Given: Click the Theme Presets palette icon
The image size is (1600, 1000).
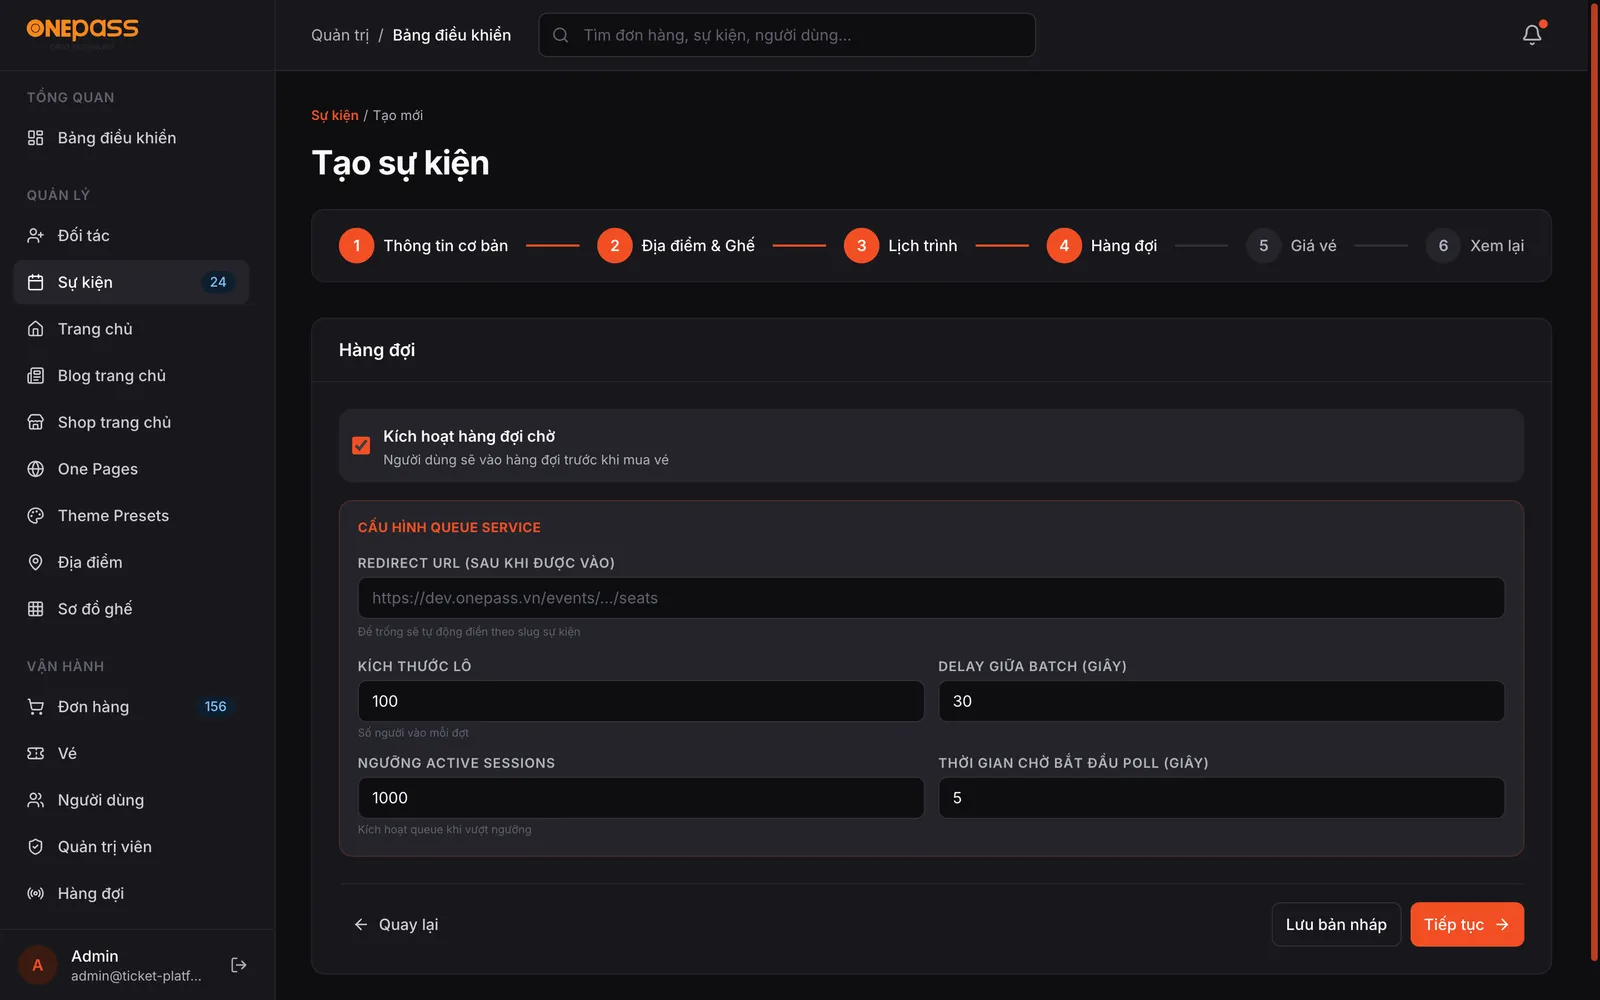Looking at the screenshot, I should click(35, 516).
